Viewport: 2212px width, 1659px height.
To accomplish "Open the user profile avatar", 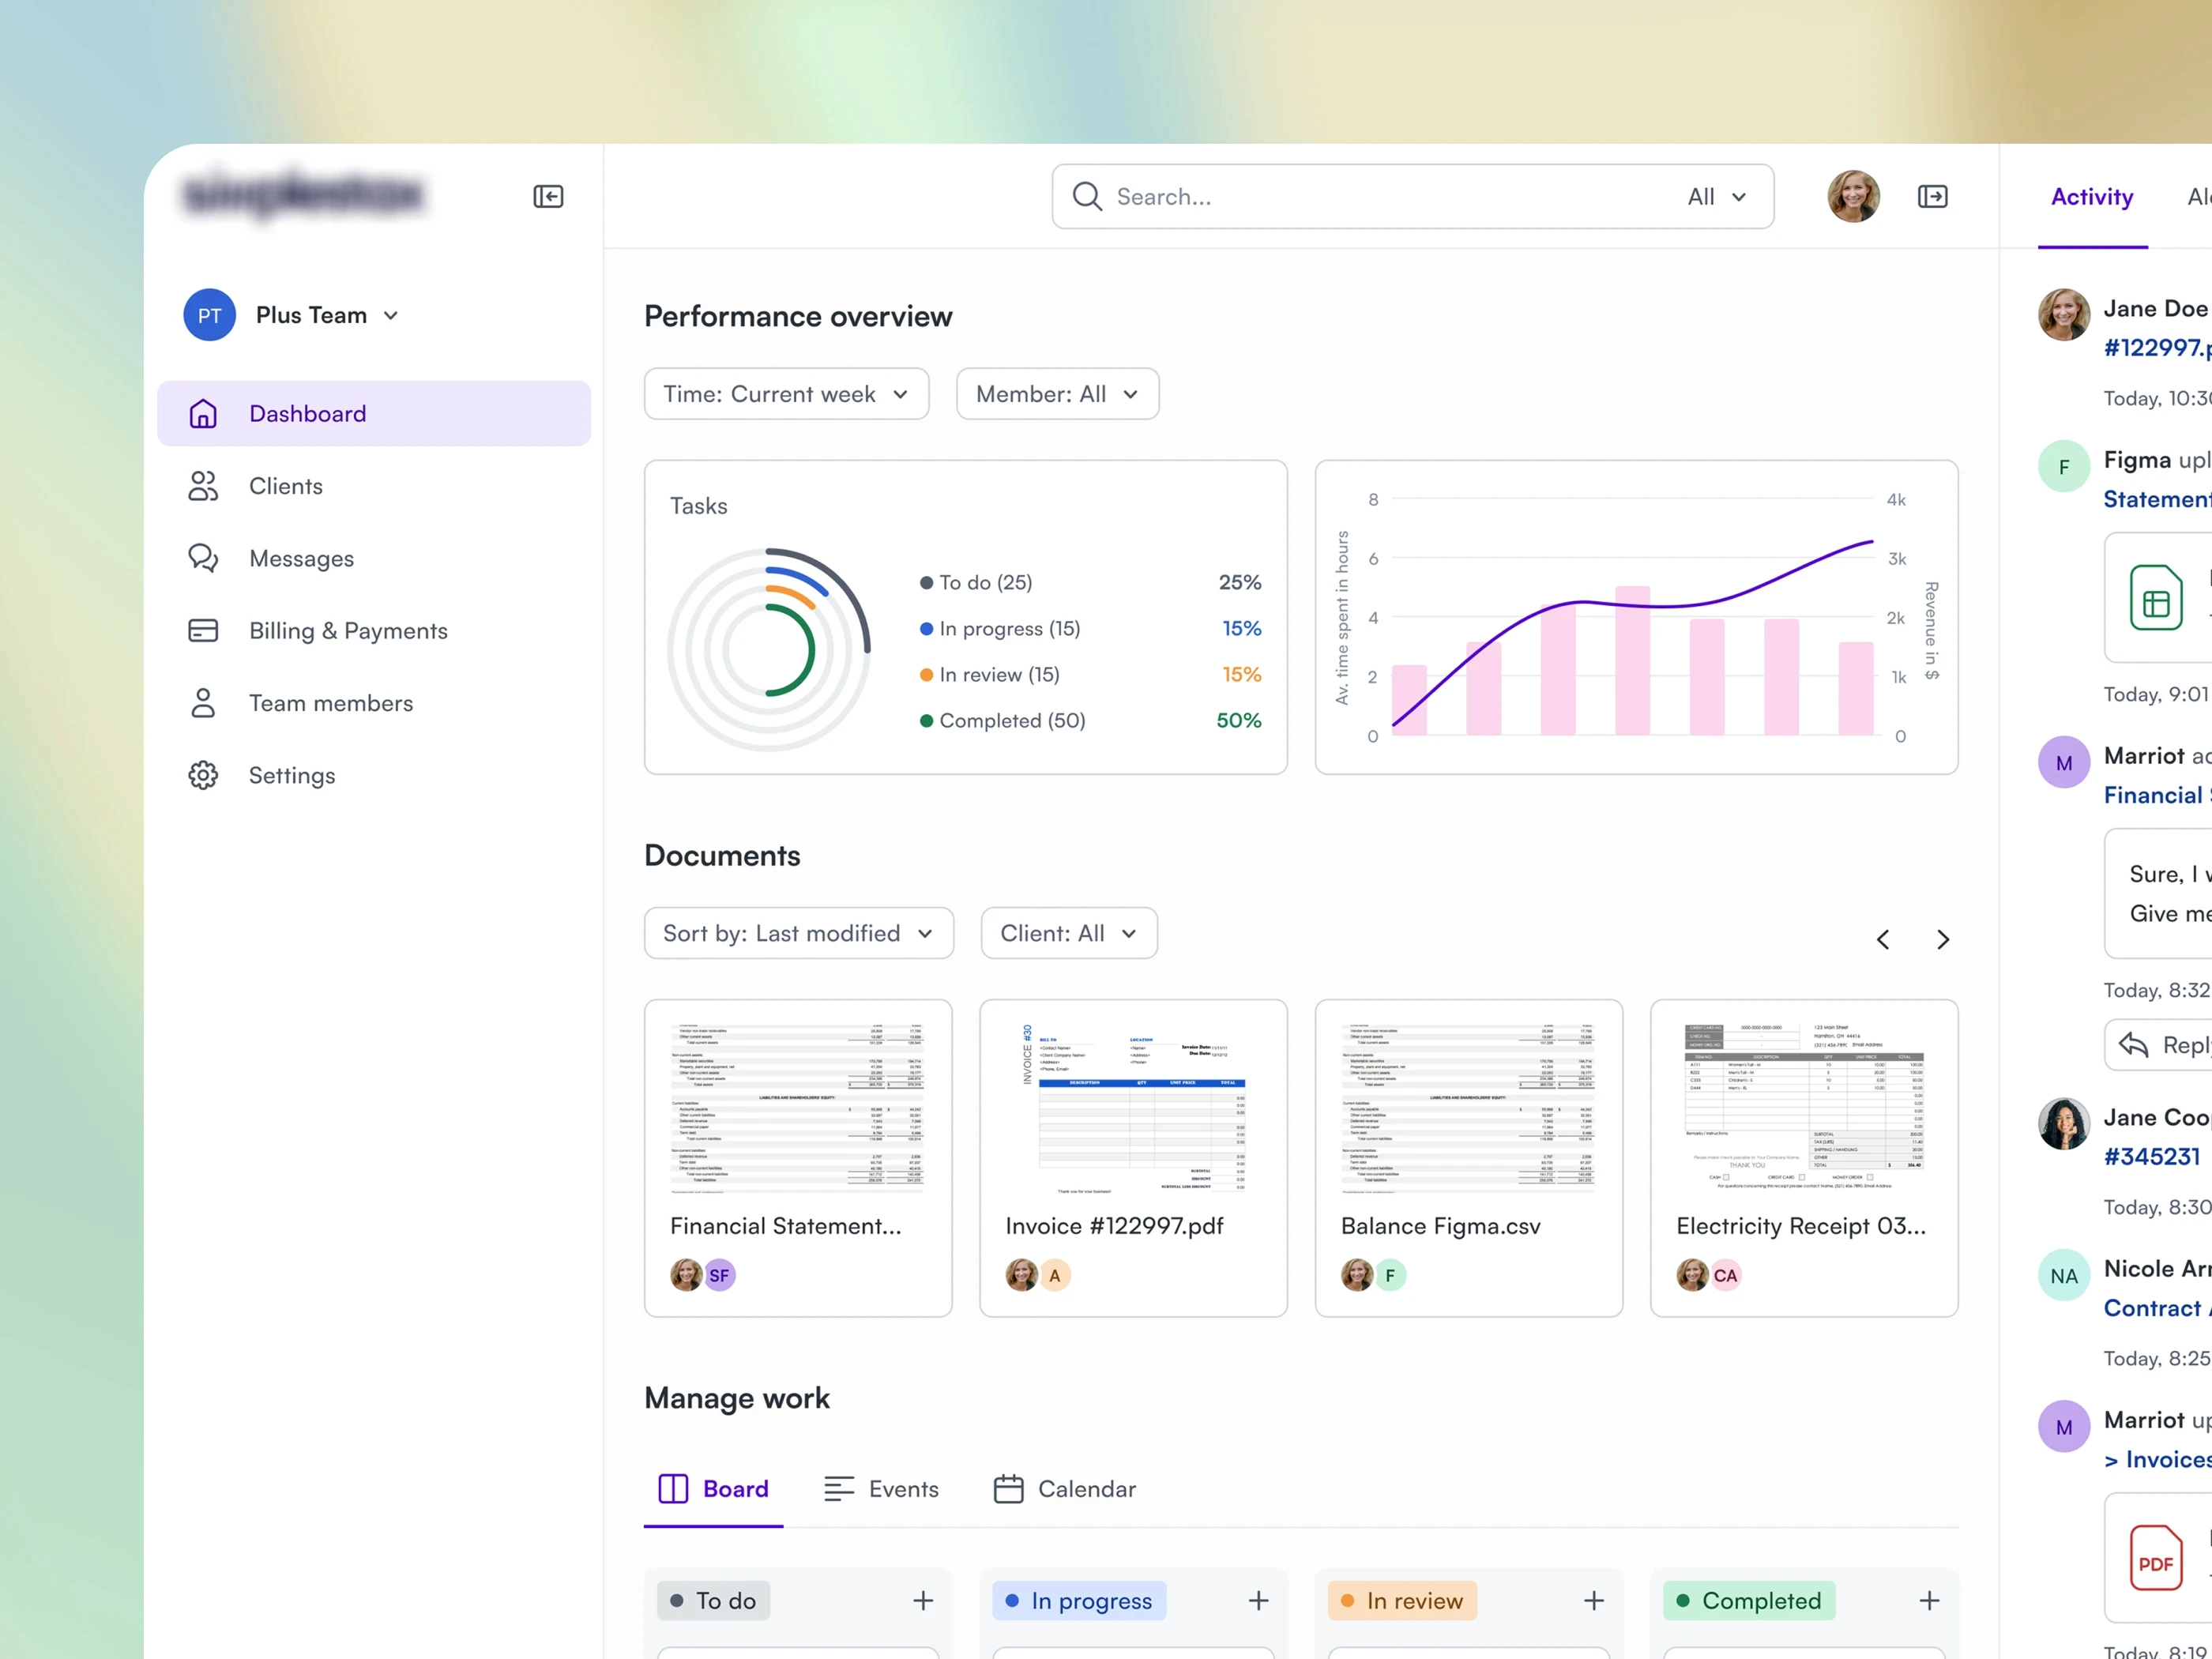I will (1853, 196).
